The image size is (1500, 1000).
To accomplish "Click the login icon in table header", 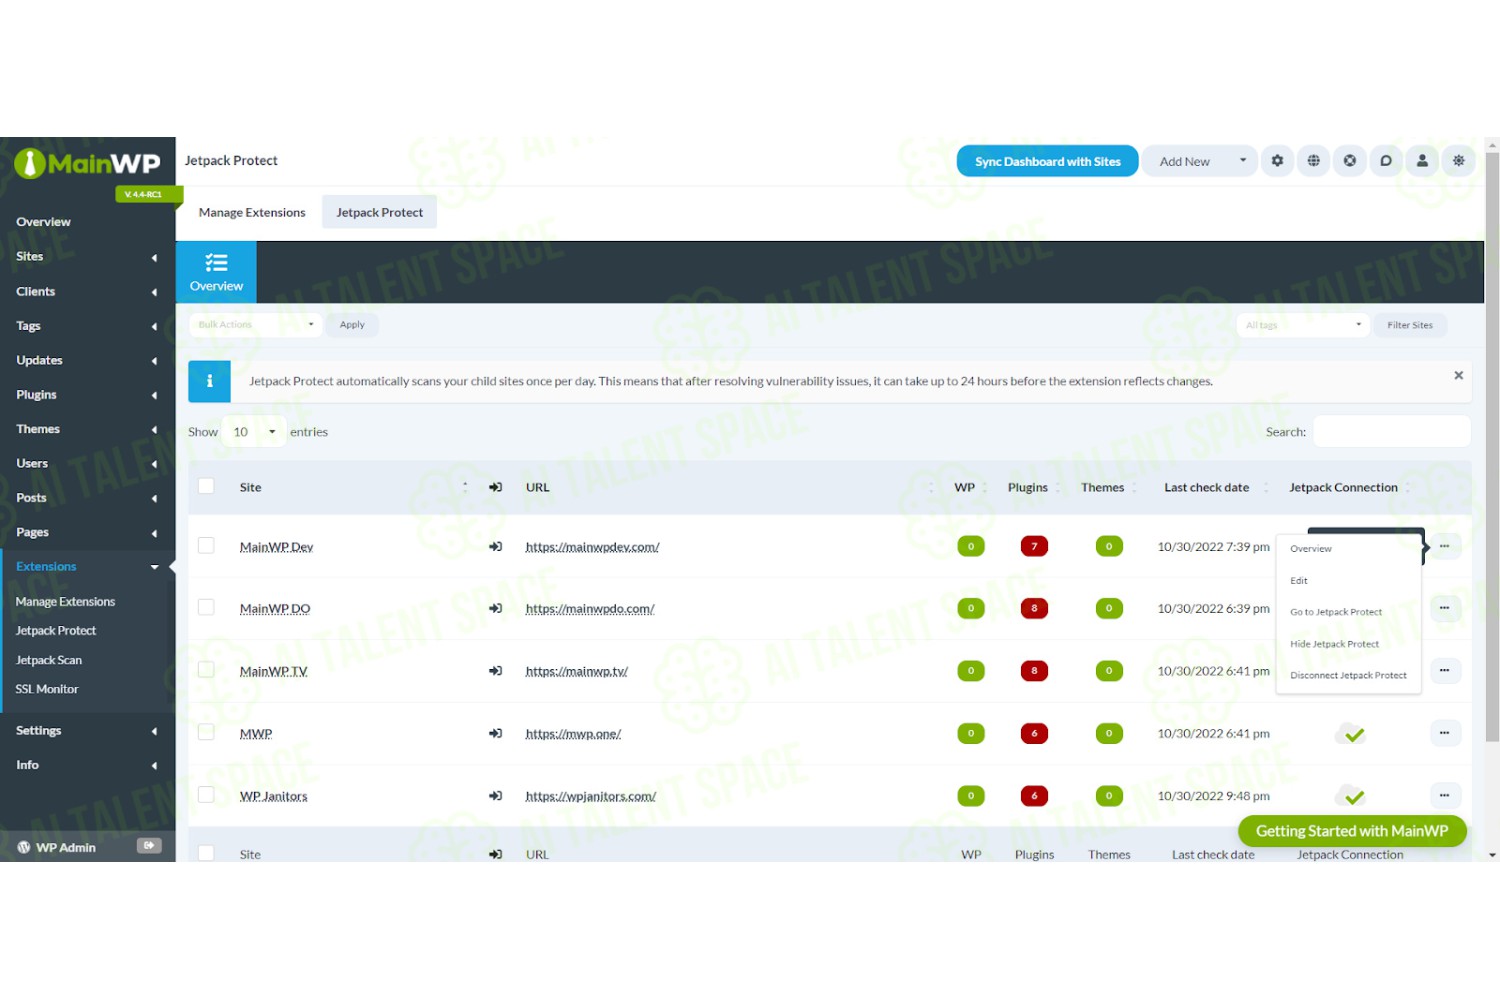I will pyautogui.click(x=495, y=487).
